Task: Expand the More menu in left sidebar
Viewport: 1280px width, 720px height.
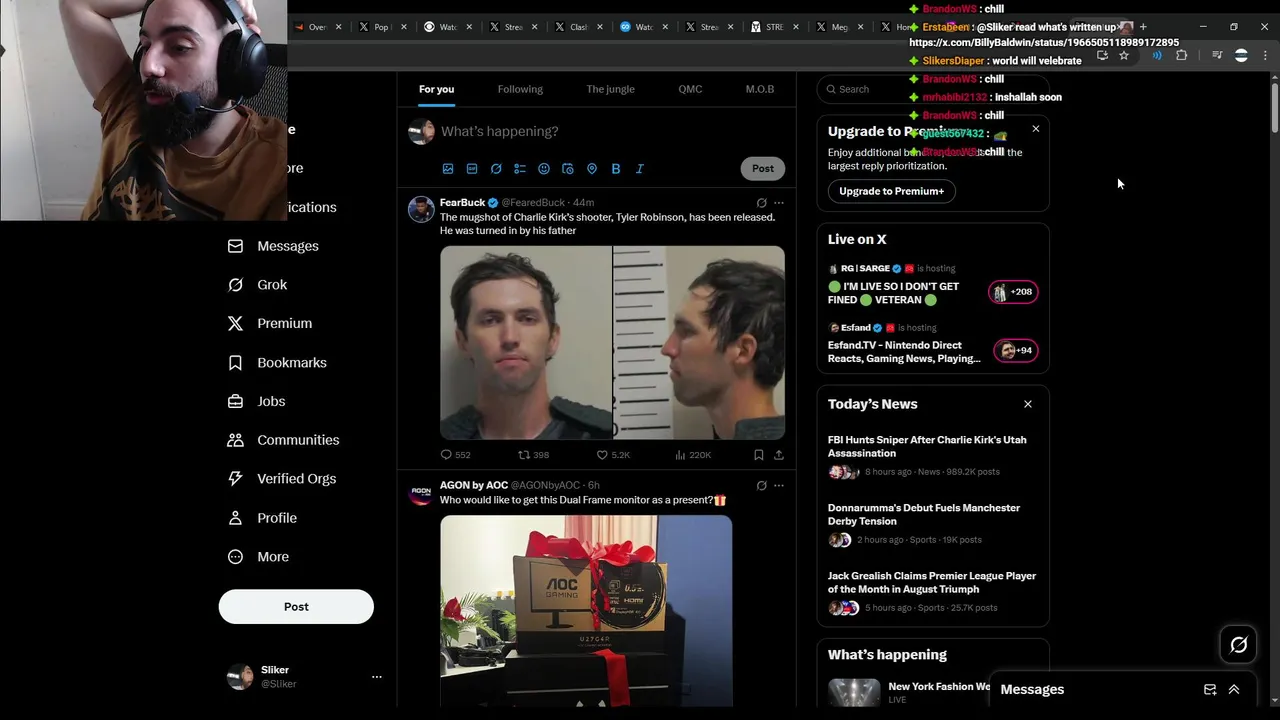Action: (259, 557)
